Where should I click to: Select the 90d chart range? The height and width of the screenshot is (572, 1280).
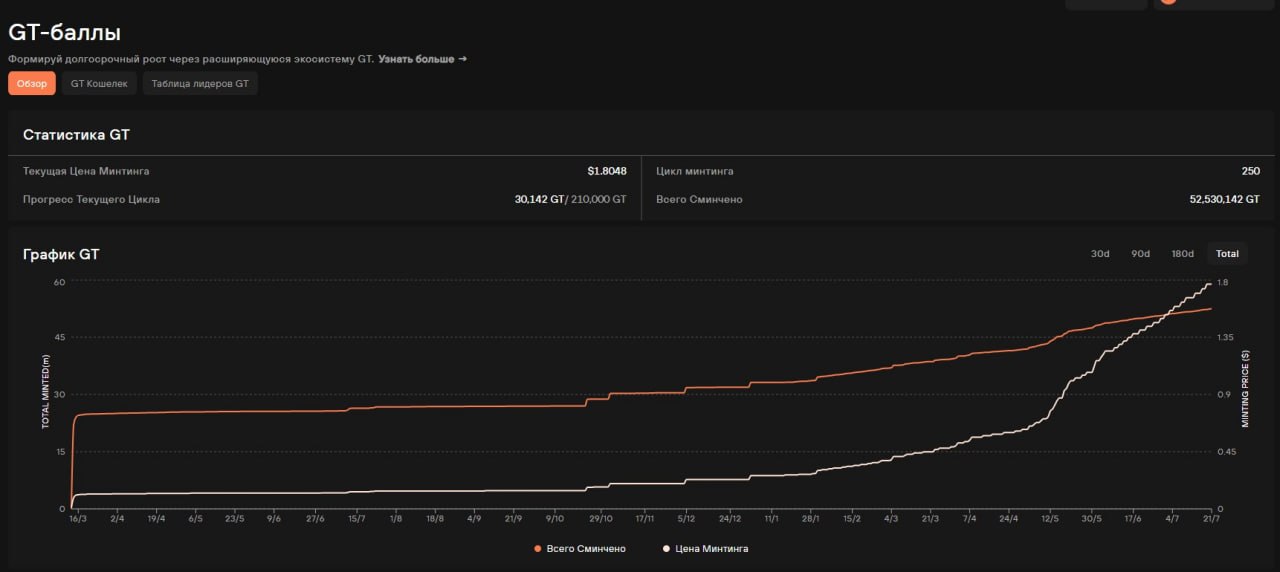pos(1141,254)
